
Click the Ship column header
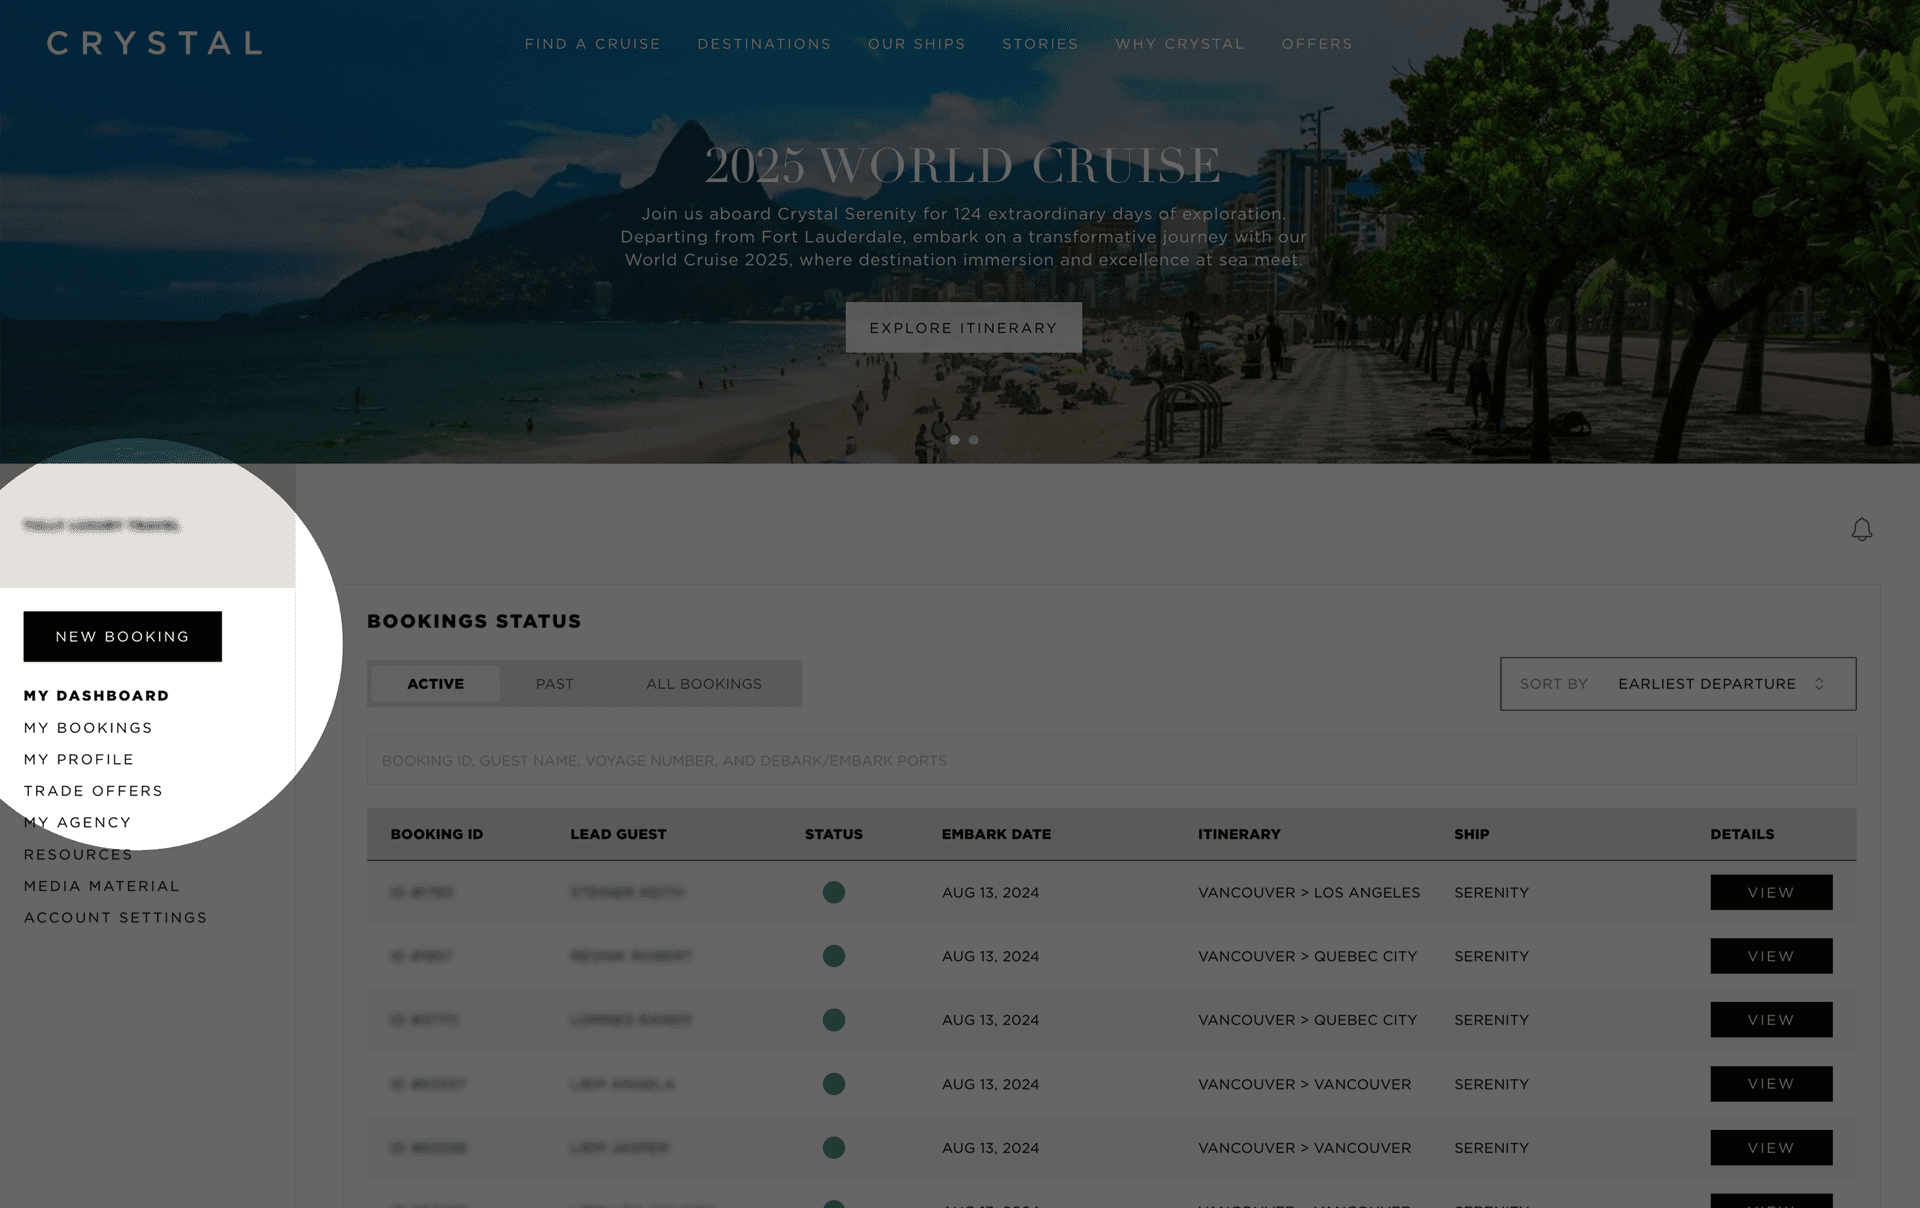point(1471,834)
